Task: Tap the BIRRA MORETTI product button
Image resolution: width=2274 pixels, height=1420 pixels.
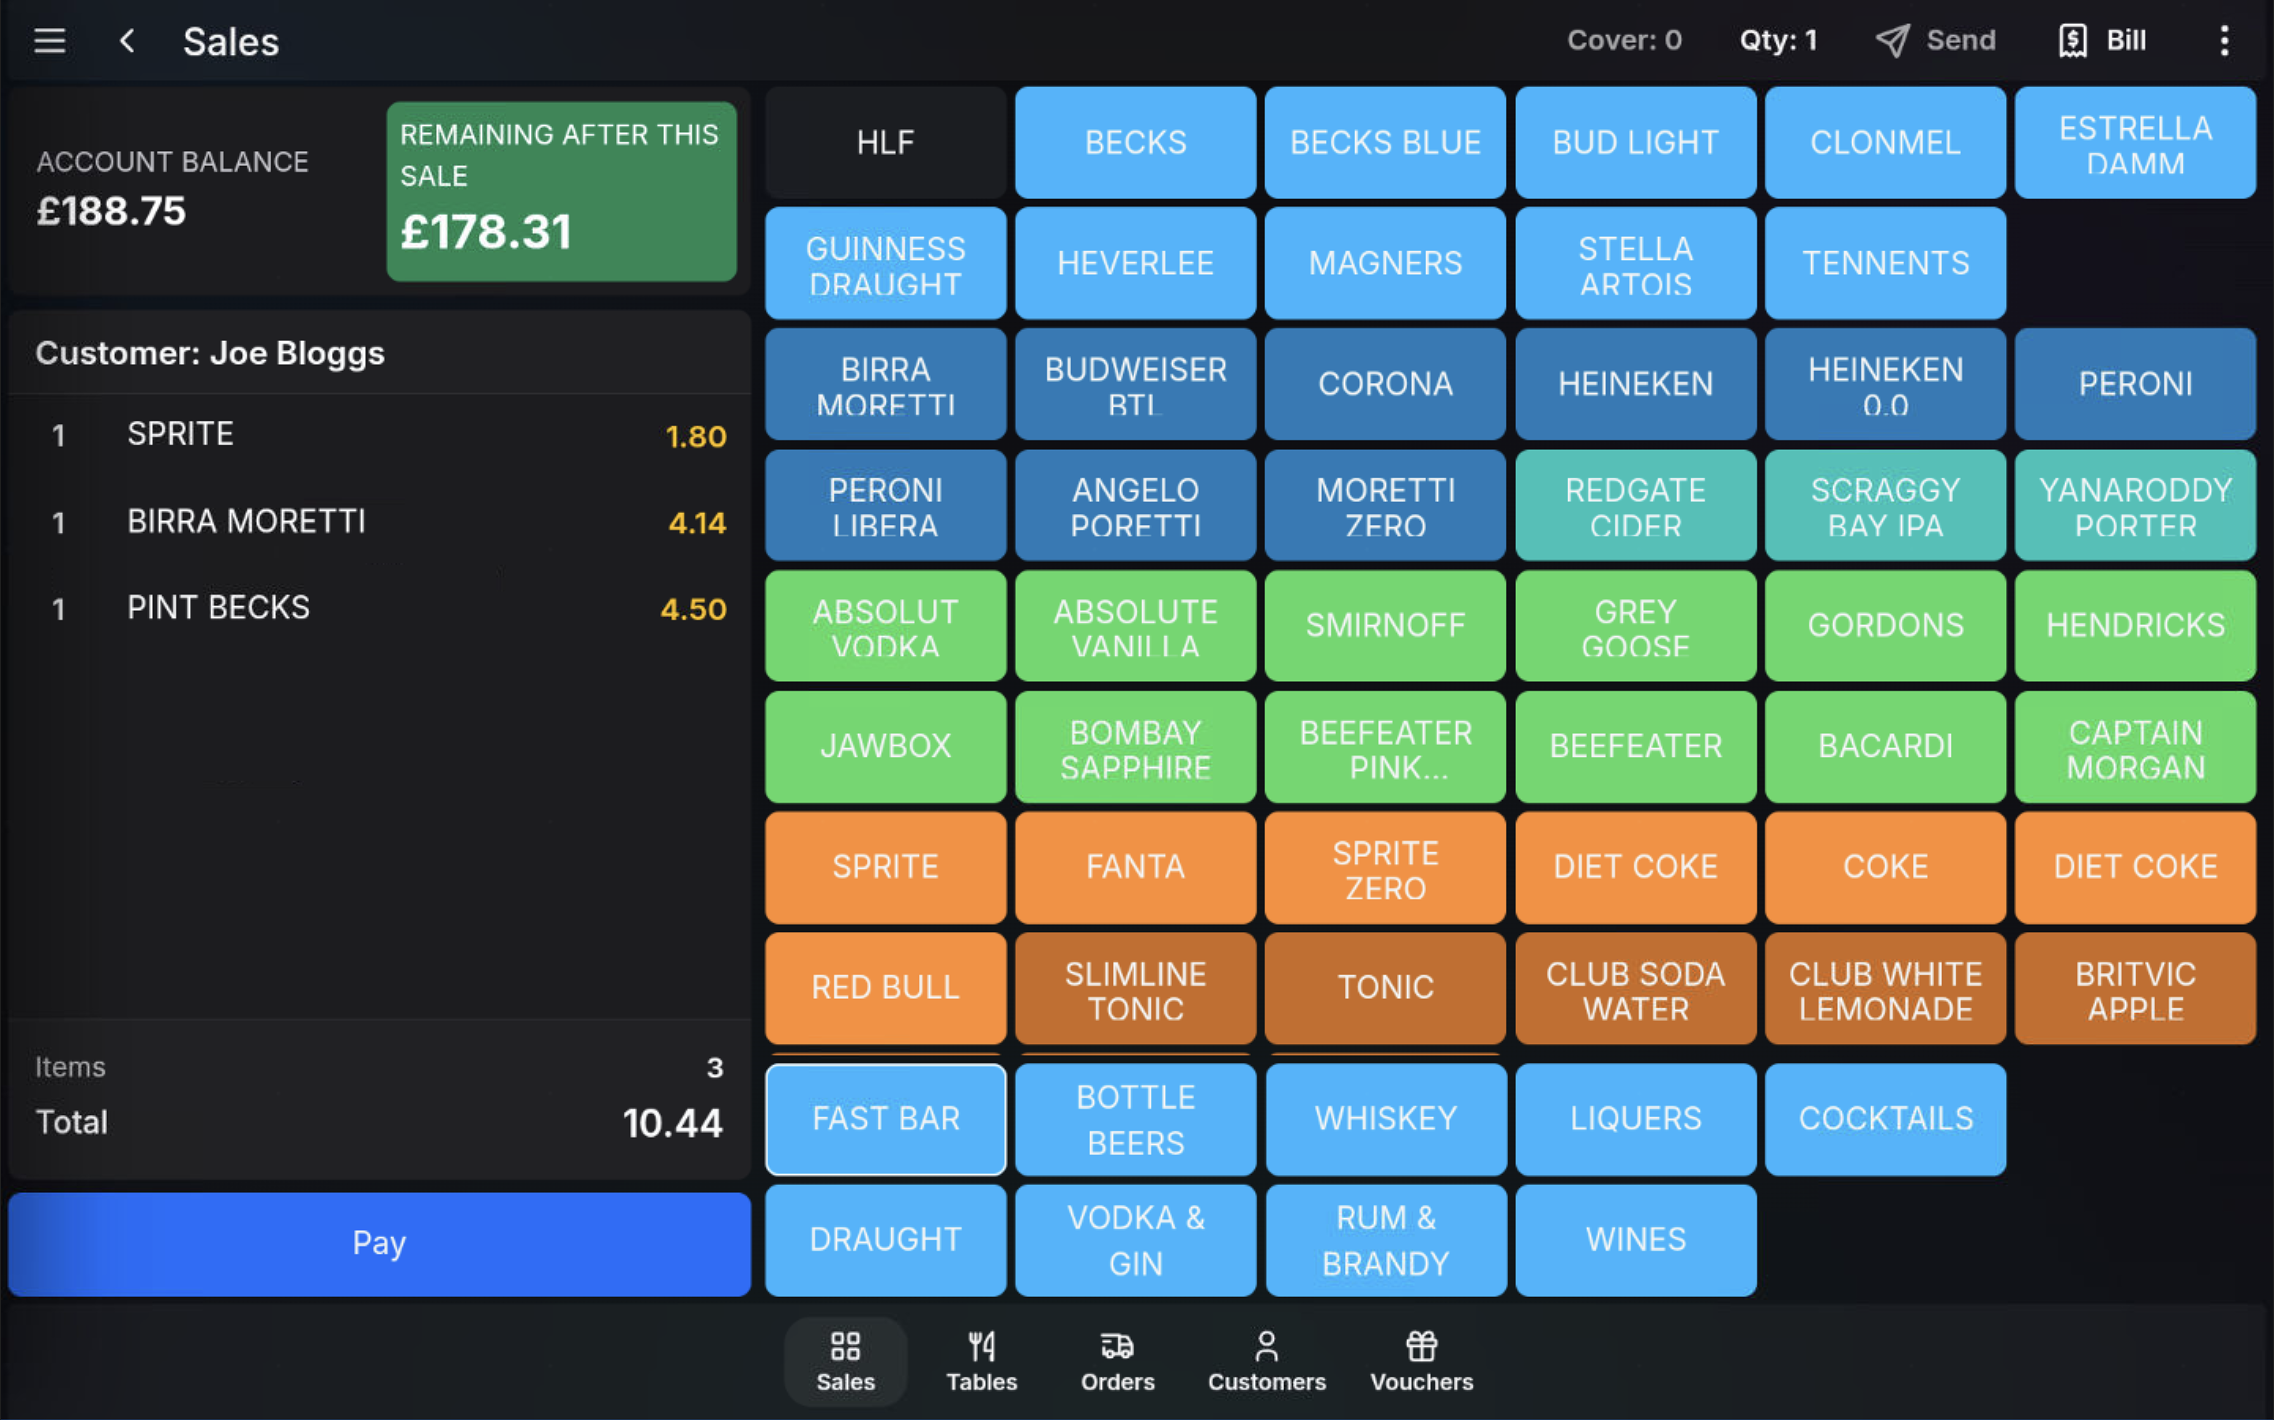Action: pyautogui.click(x=886, y=385)
